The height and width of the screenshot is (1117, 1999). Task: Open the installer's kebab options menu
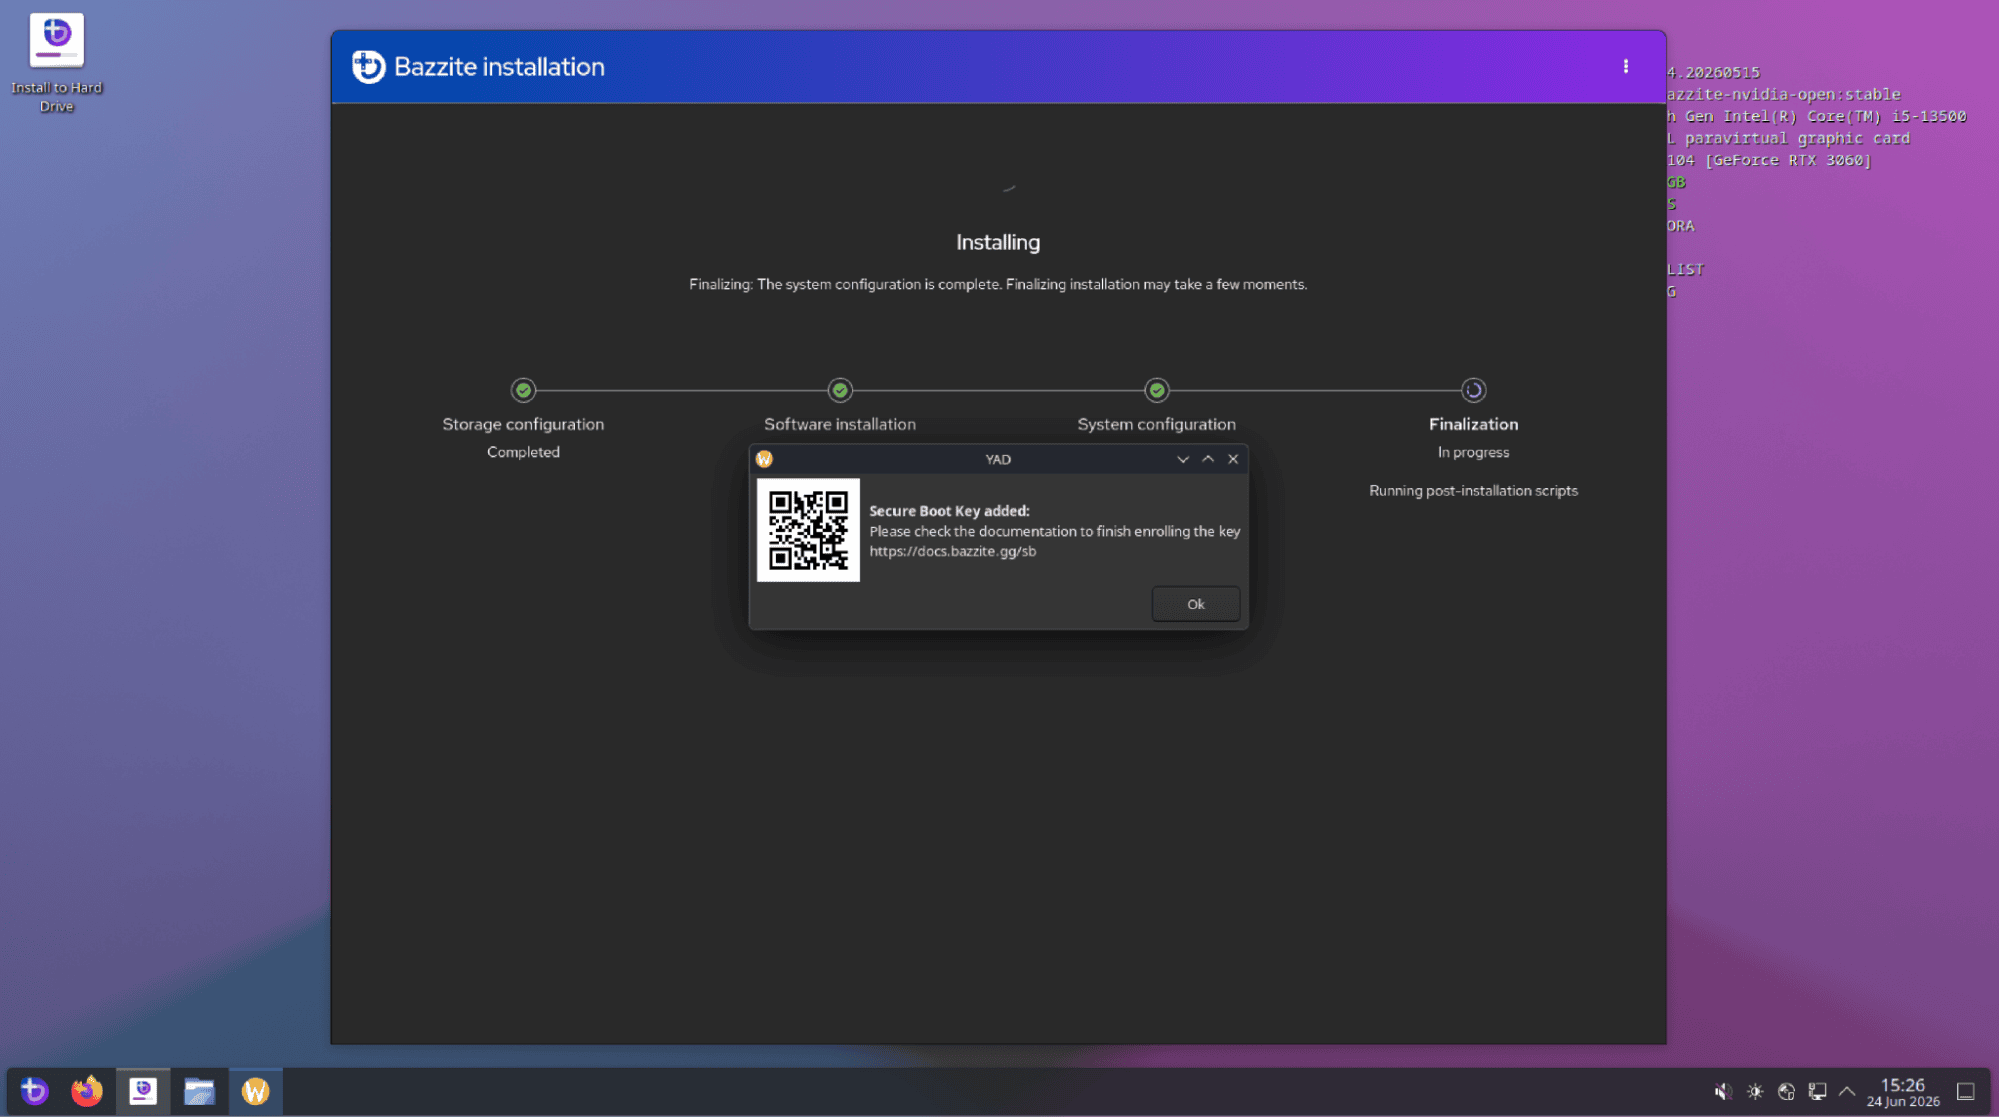(x=1626, y=67)
